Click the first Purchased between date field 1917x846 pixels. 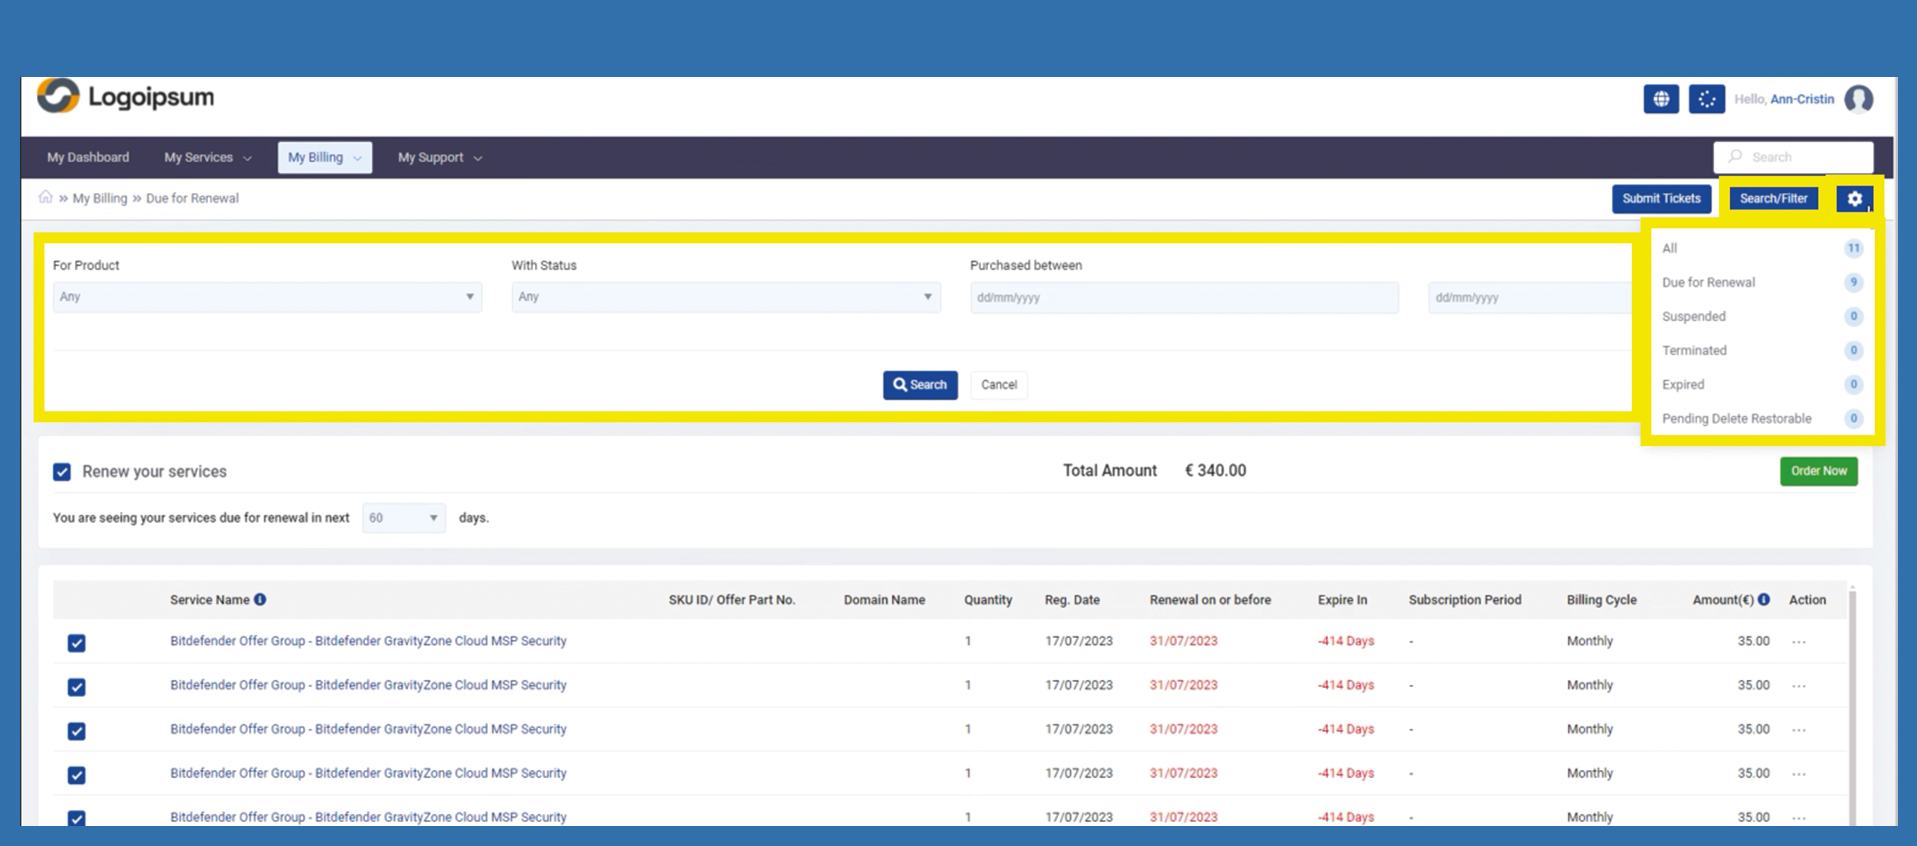tap(1183, 298)
